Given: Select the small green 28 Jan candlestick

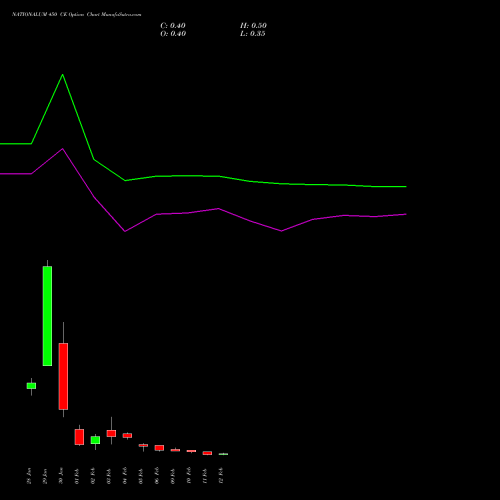Looking at the screenshot, I should [x=31, y=386].
